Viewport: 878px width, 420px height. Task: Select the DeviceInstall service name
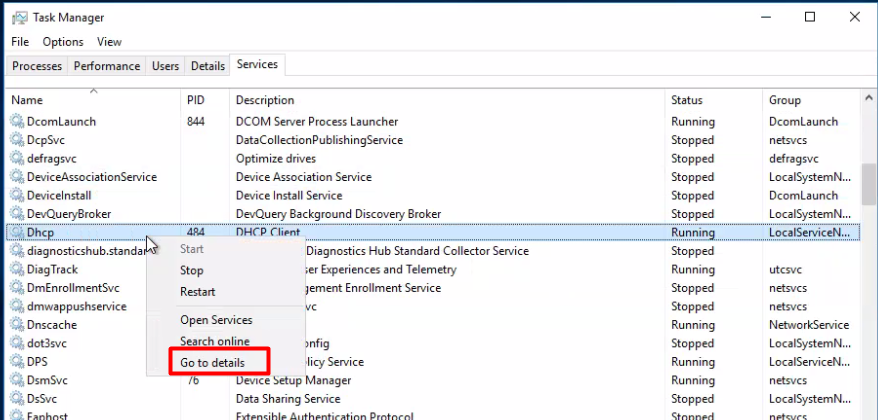(x=59, y=195)
